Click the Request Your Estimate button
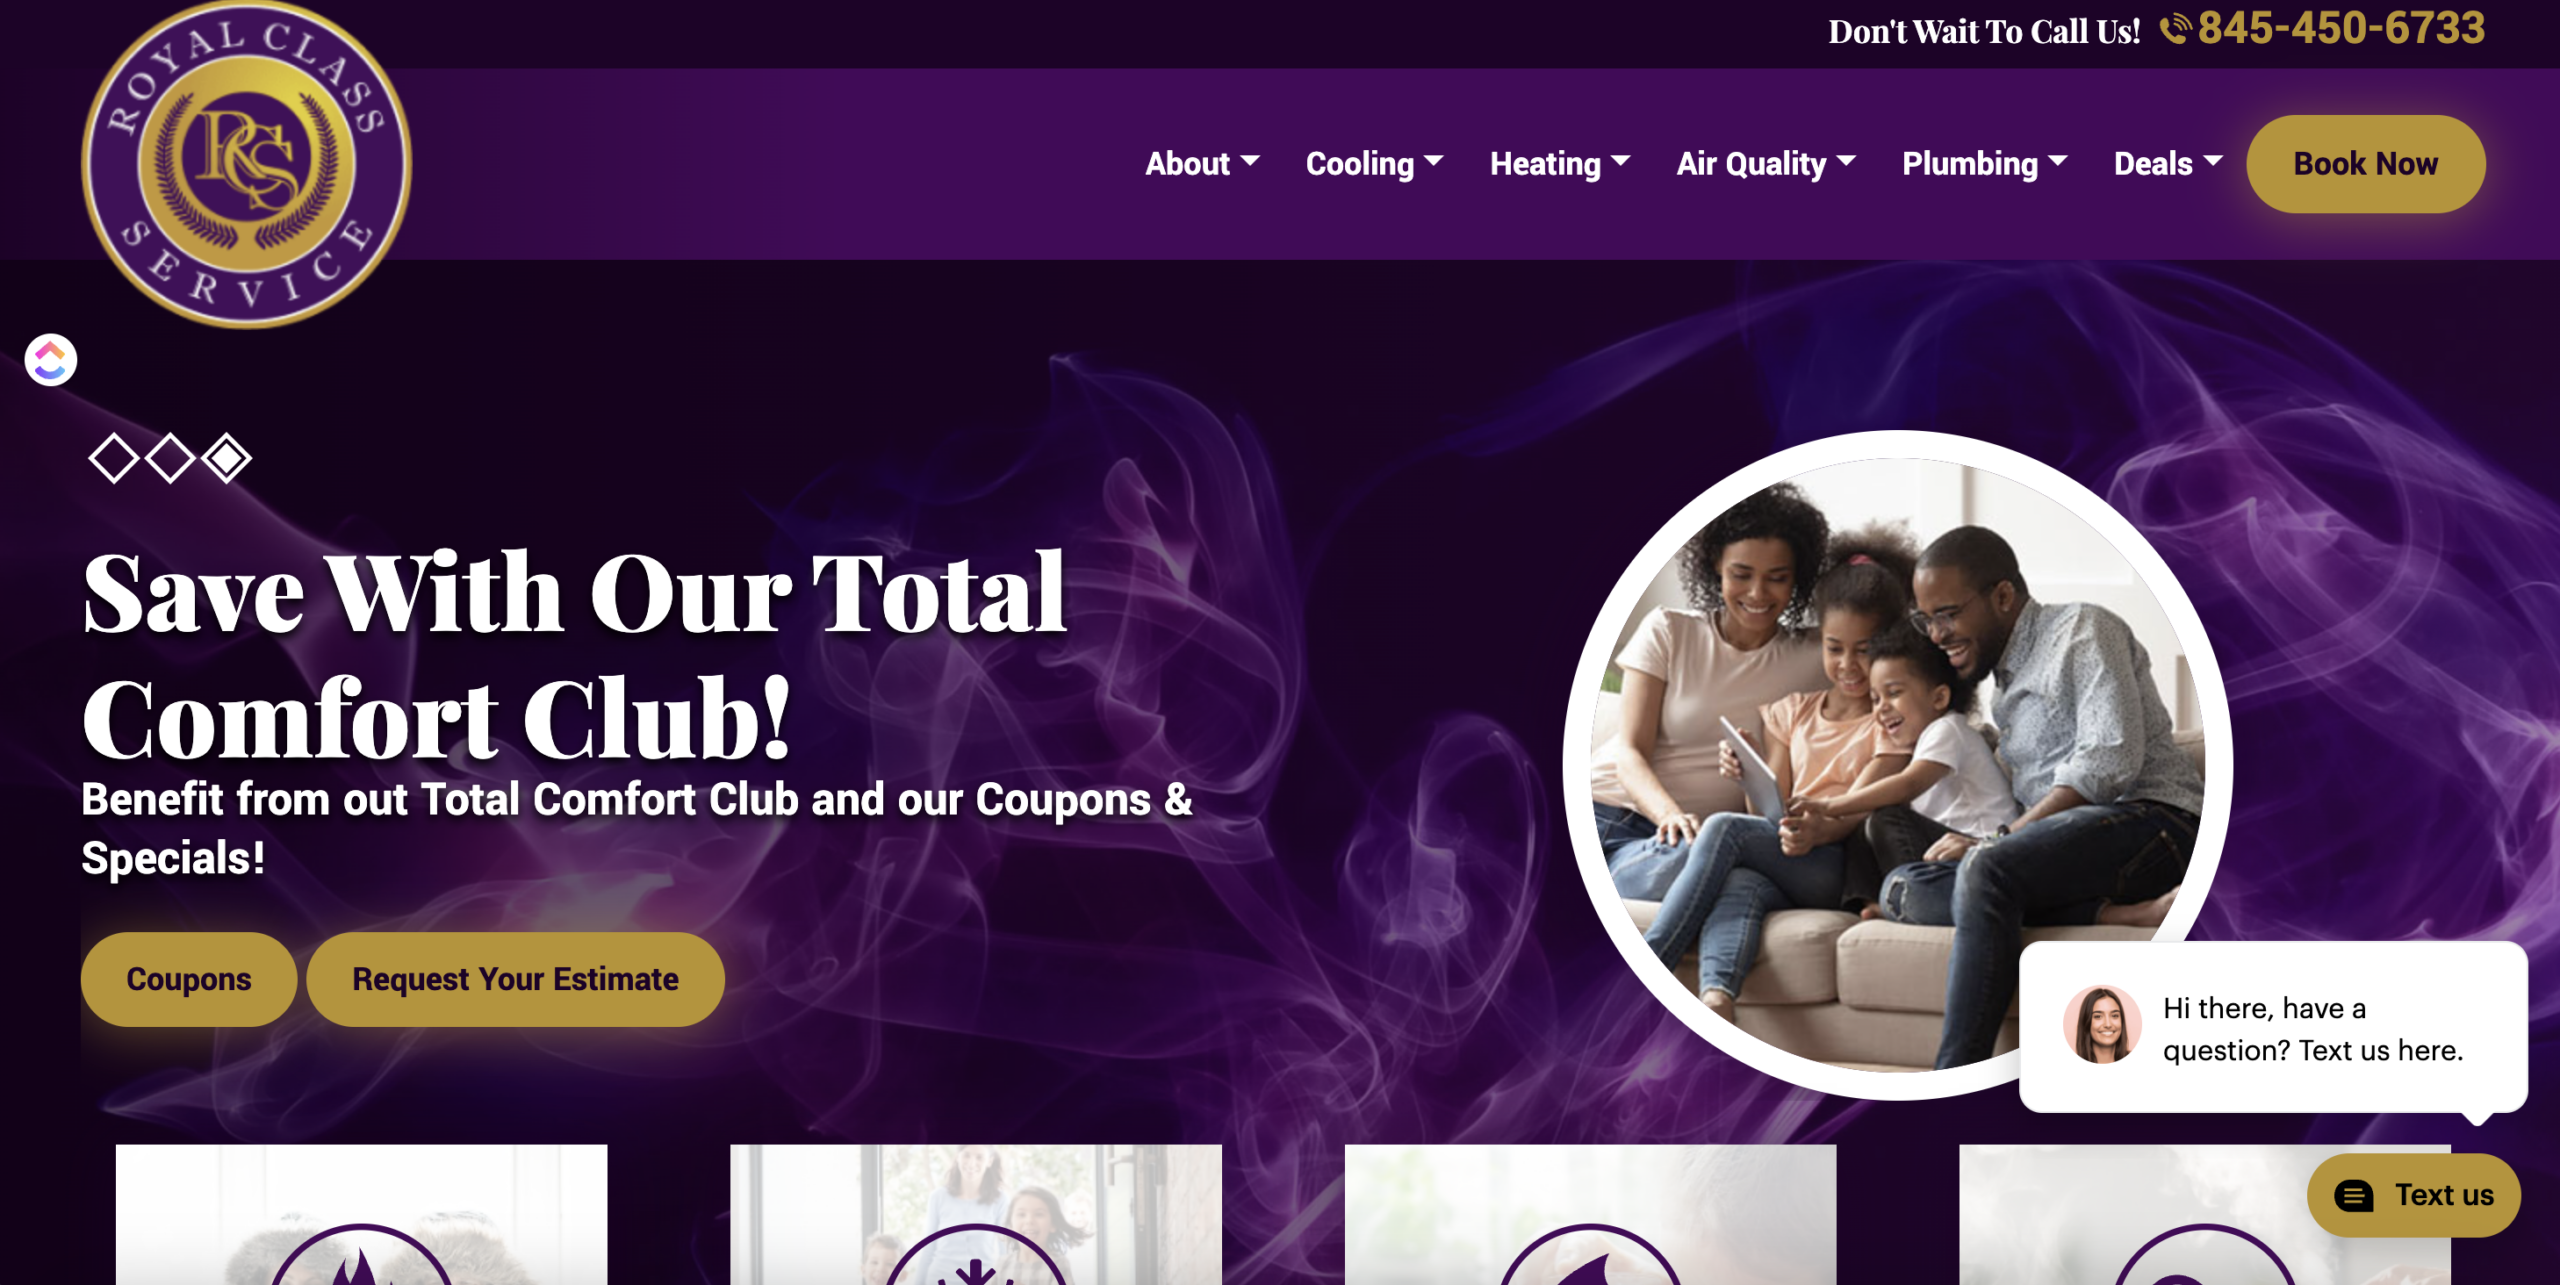 tap(515, 979)
